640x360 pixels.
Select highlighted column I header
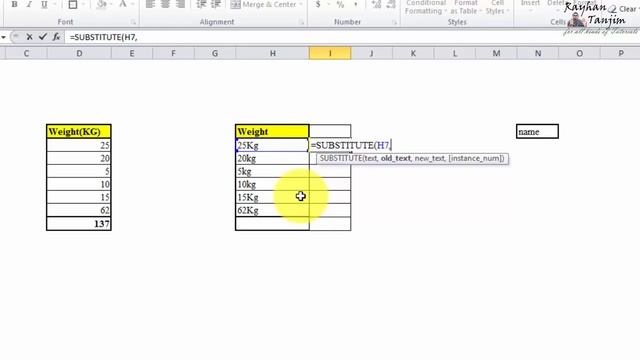(x=330, y=53)
